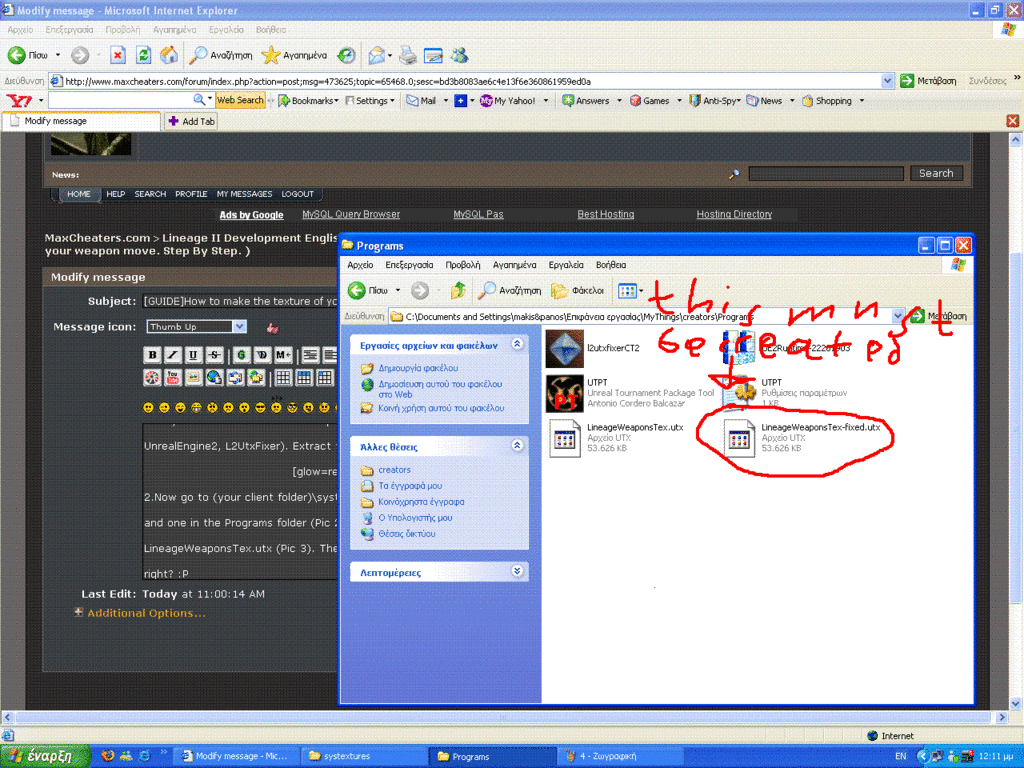This screenshot has width=1024, height=768.
Task: Refresh the page in Internet Explorer
Action: [143, 55]
